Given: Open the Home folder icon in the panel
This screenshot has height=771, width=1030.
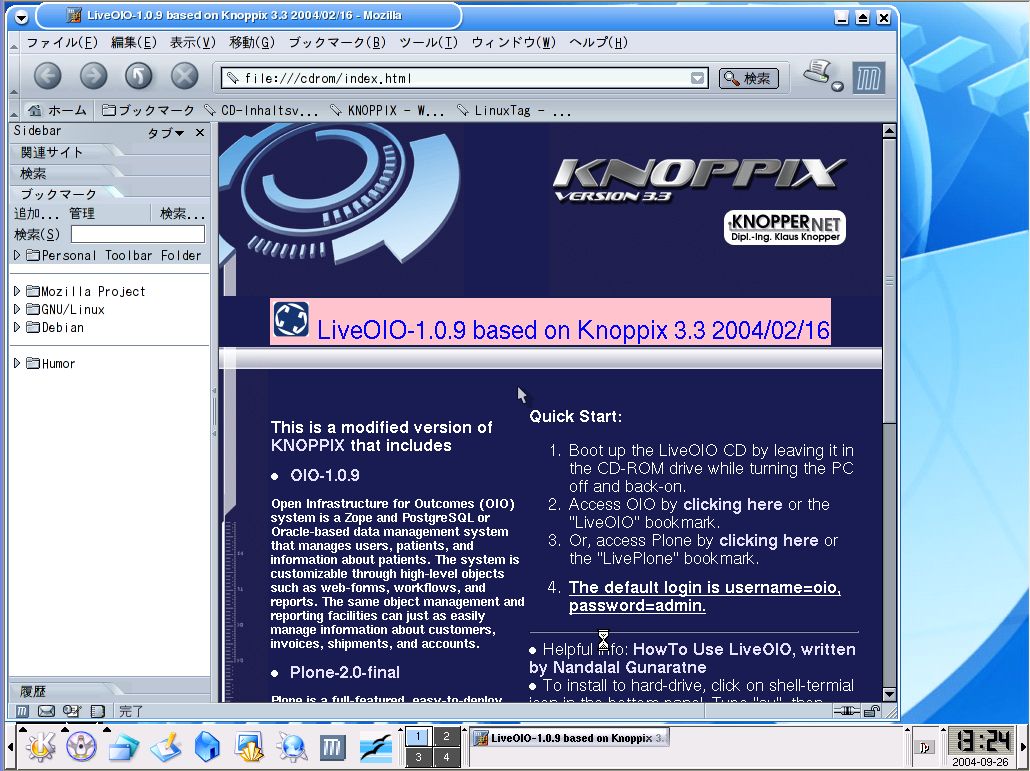Looking at the screenshot, I should pyautogui.click(x=207, y=747).
